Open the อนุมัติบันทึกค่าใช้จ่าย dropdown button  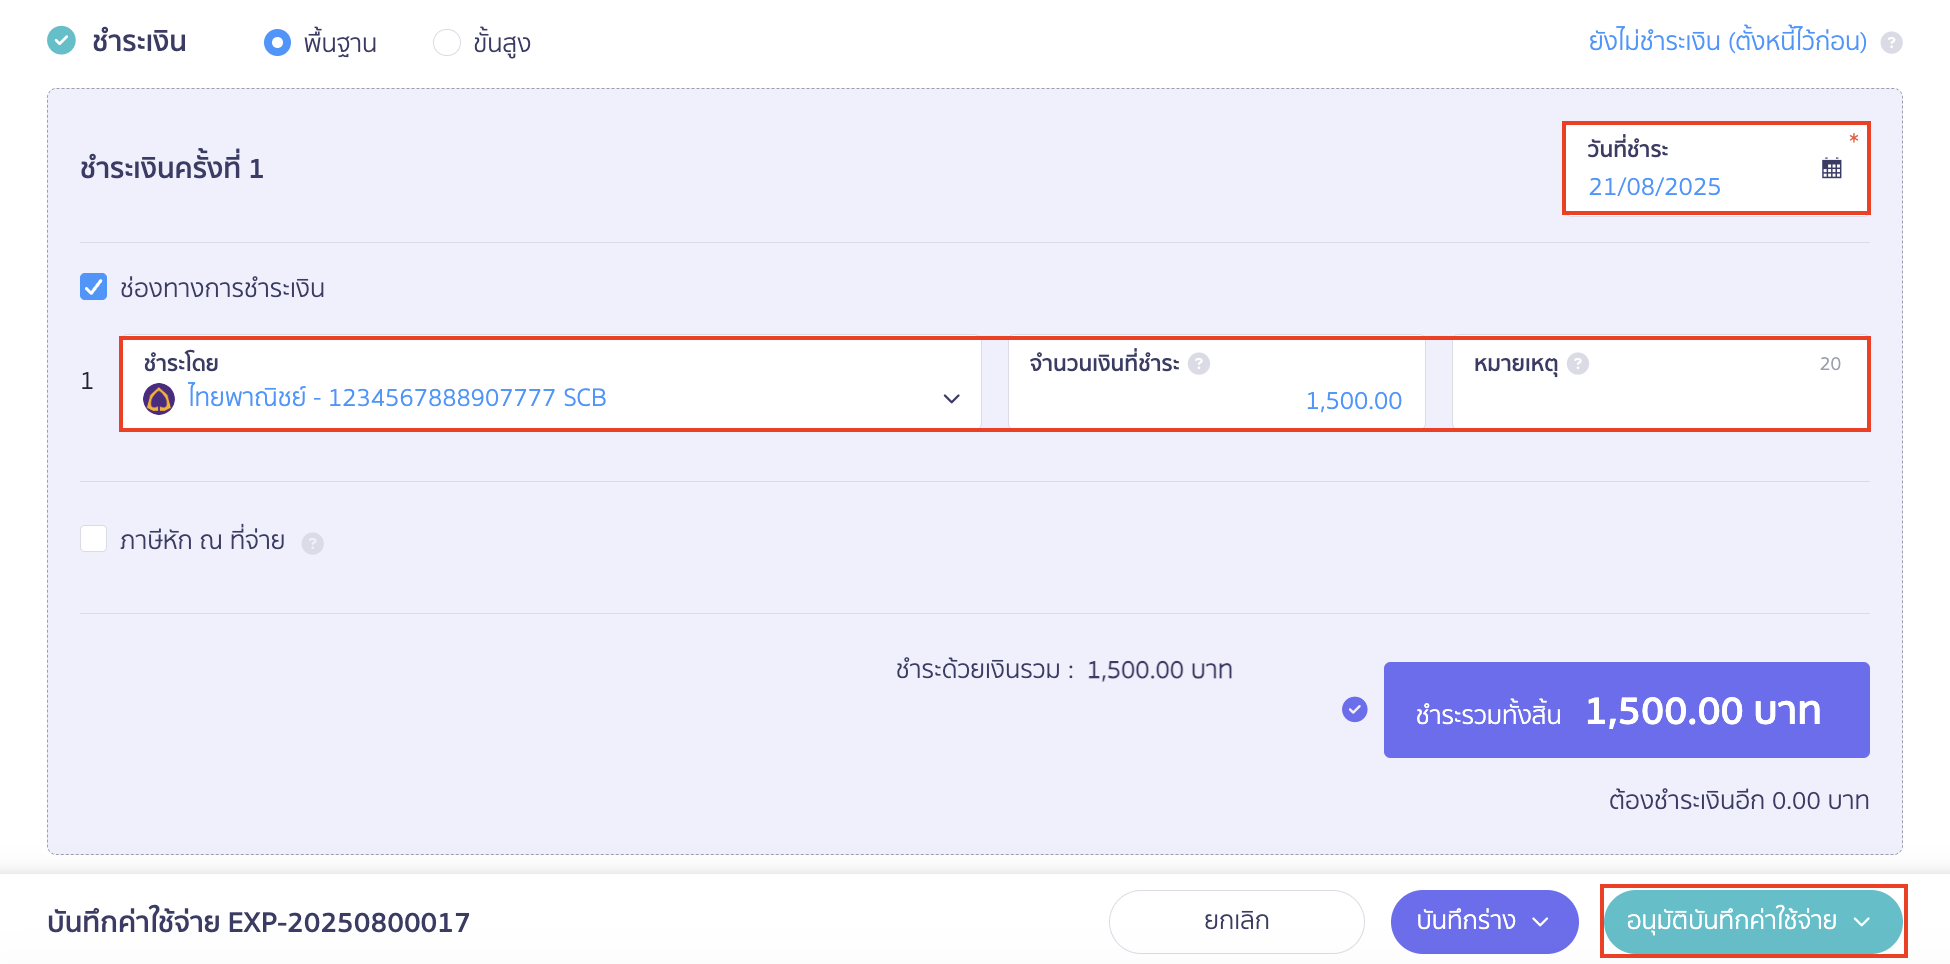coord(1752,921)
